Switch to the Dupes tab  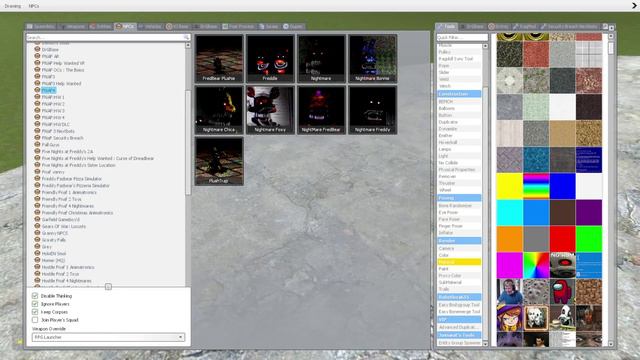[293, 27]
